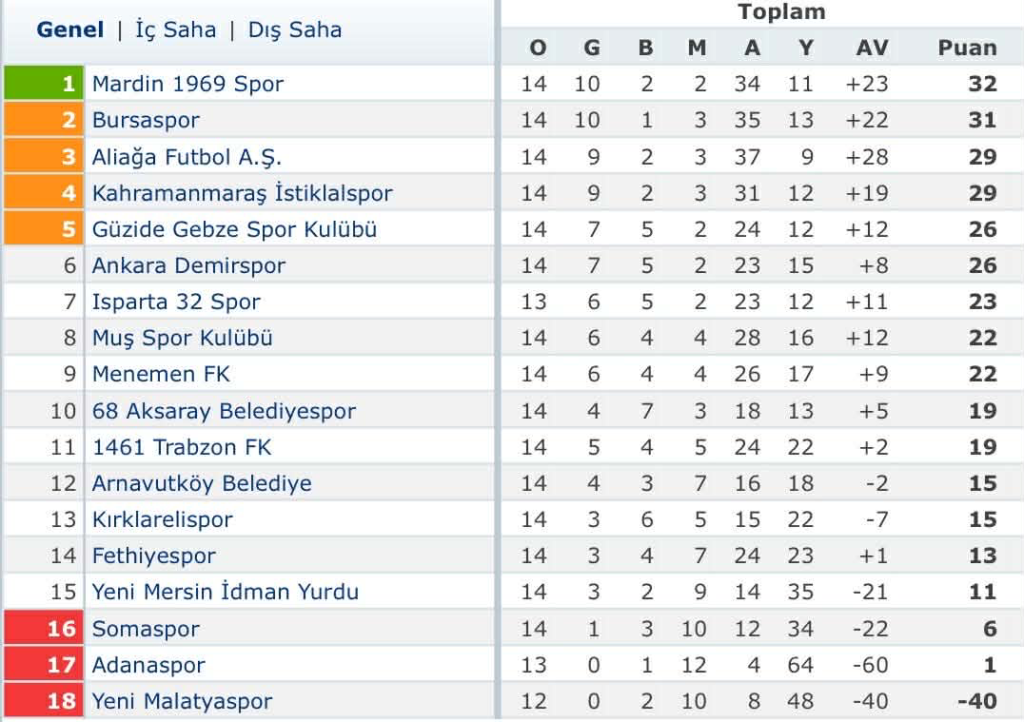Sort the table by the AV column
The image size is (1024, 722).
point(871,47)
